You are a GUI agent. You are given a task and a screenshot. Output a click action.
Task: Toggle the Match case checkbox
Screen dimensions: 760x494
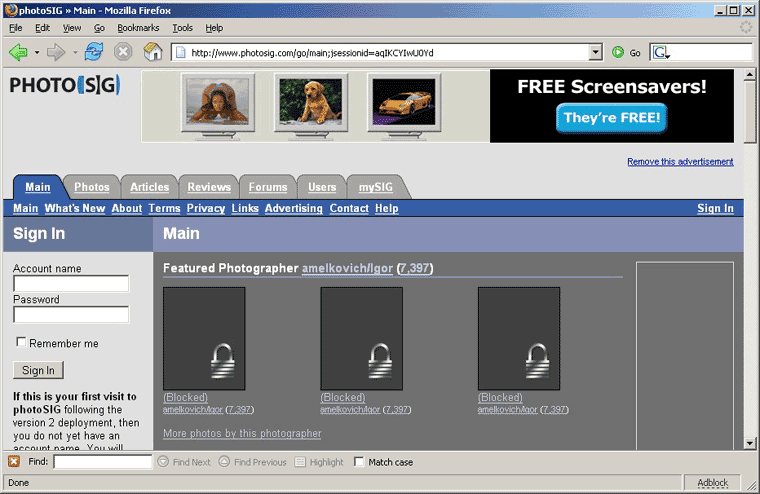click(x=359, y=462)
